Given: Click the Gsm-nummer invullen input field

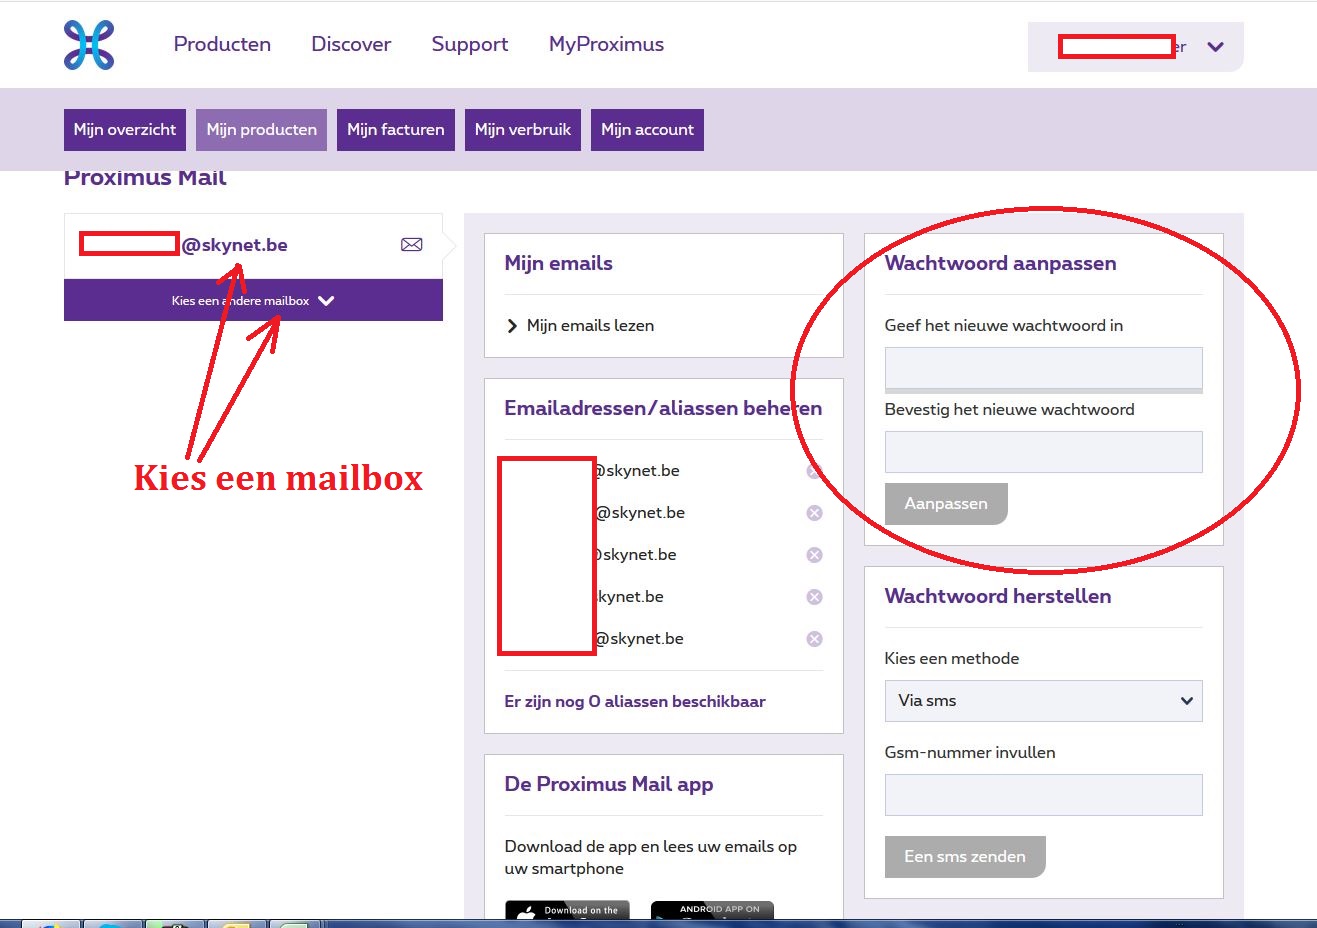Looking at the screenshot, I should [x=1043, y=794].
